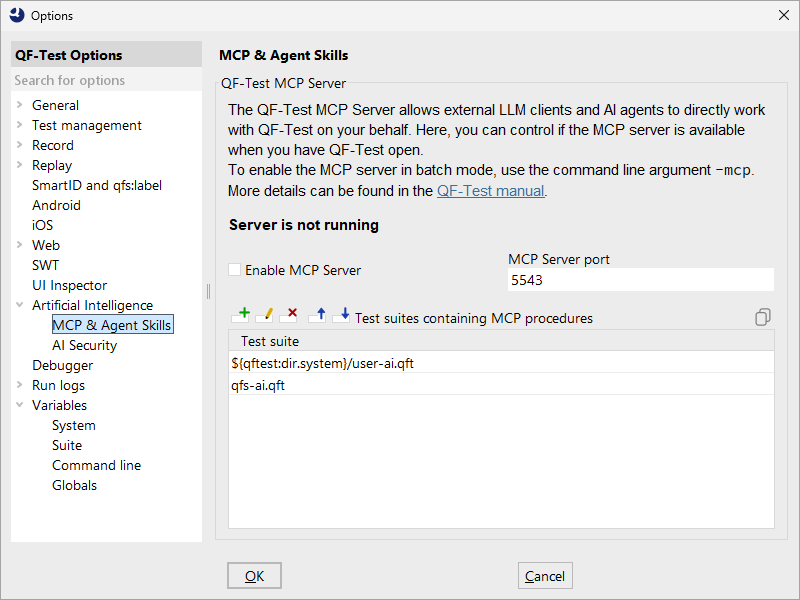This screenshot has height=600, width=800.
Task: Click the QF-Test logo in title bar
Action: coord(17,15)
